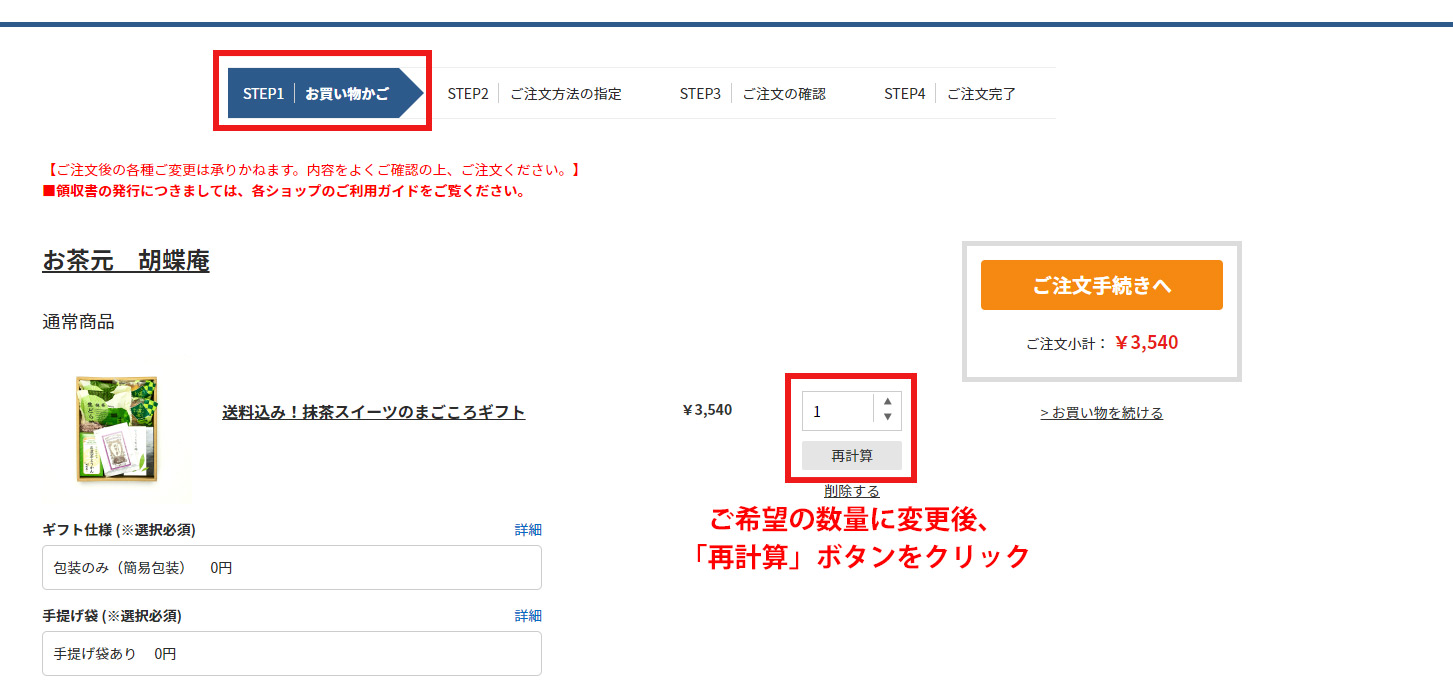Click the matcha gift product thumbnail
Screen dimensions: 1453x700
[x=118, y=430]
